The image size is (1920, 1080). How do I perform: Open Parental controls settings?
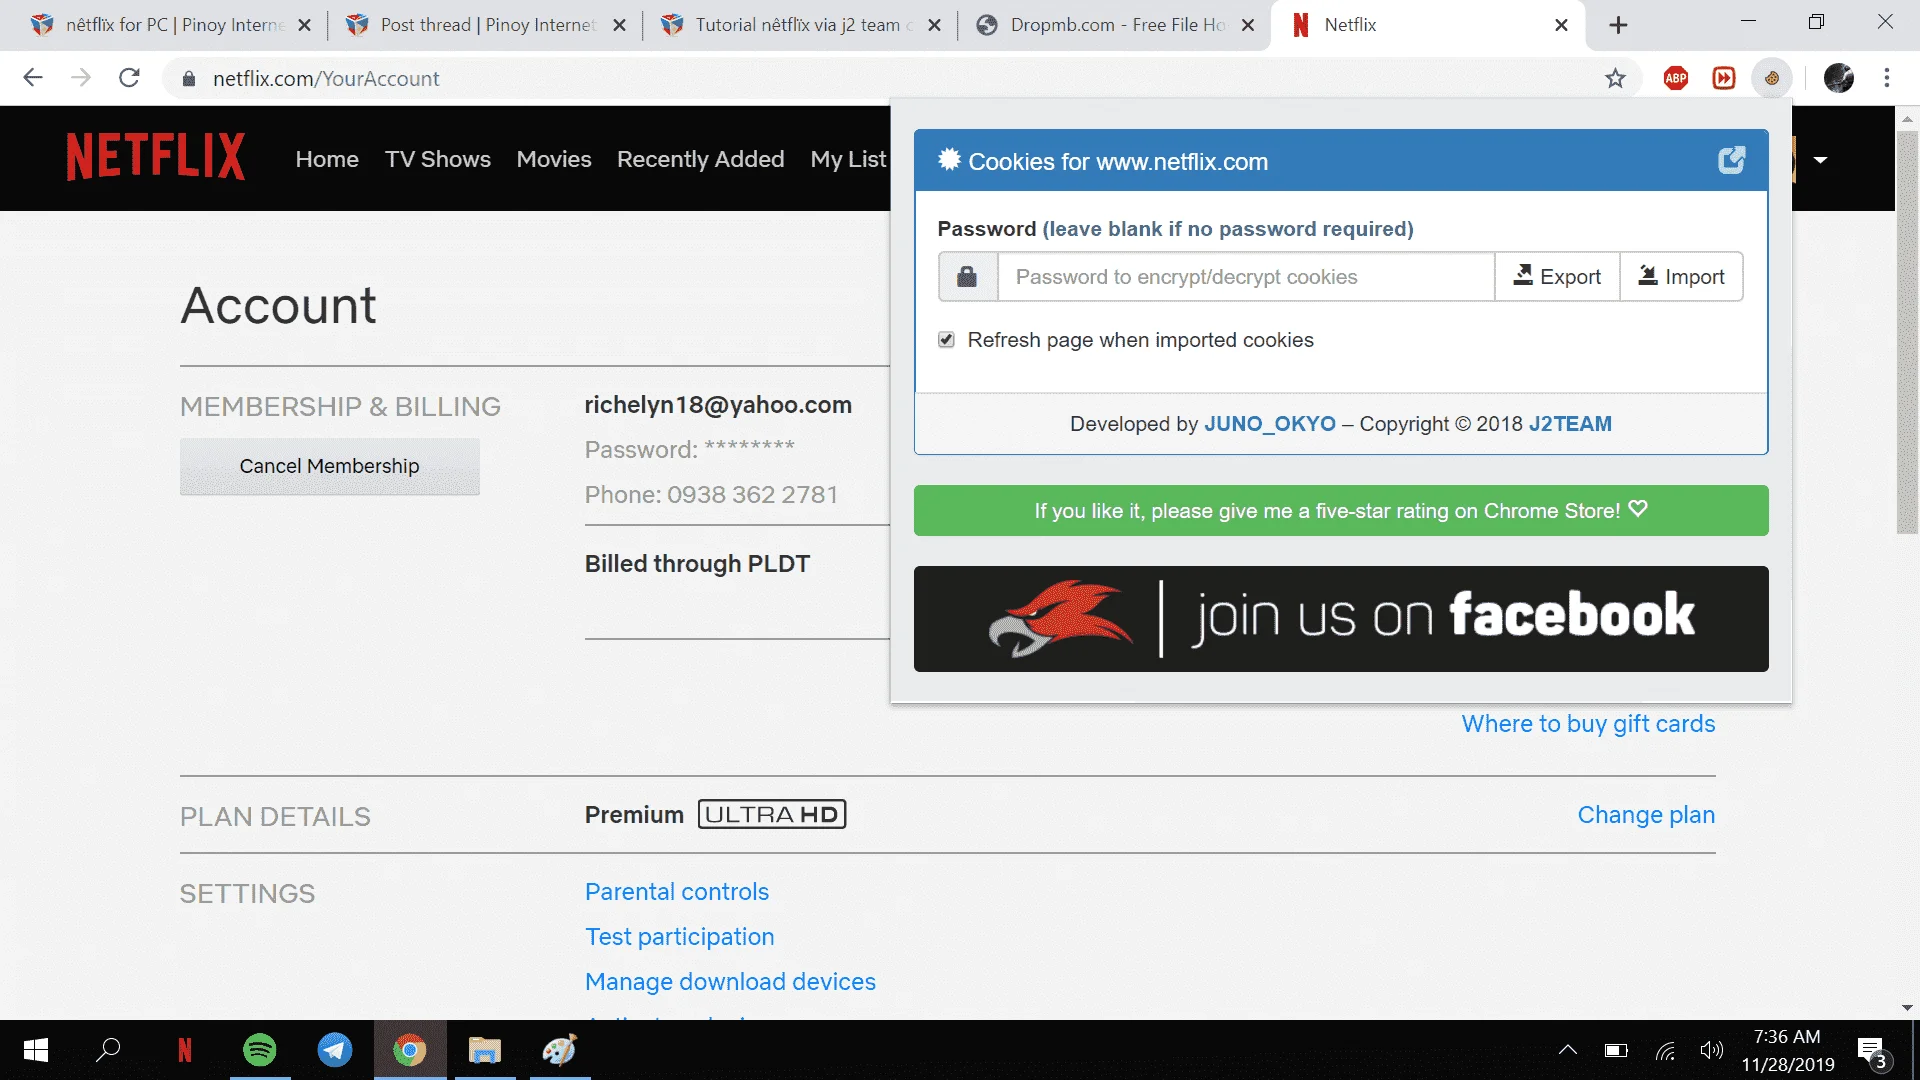676,892
